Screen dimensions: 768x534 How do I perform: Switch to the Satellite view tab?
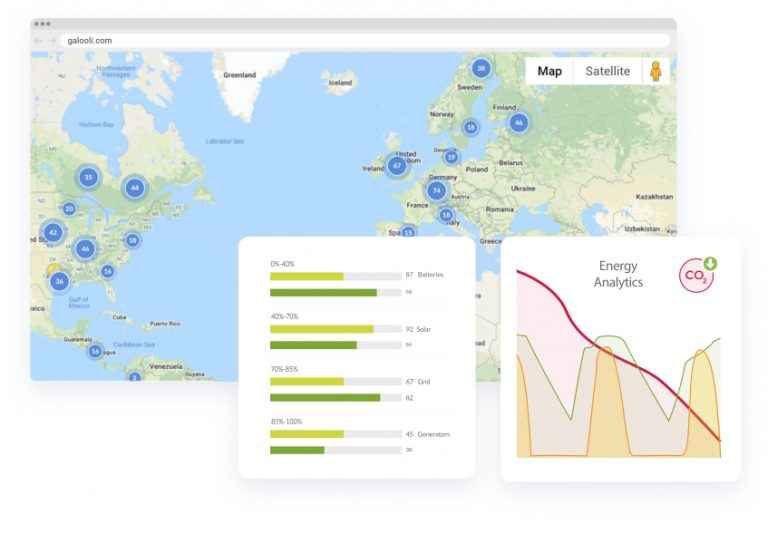[607, 72]
